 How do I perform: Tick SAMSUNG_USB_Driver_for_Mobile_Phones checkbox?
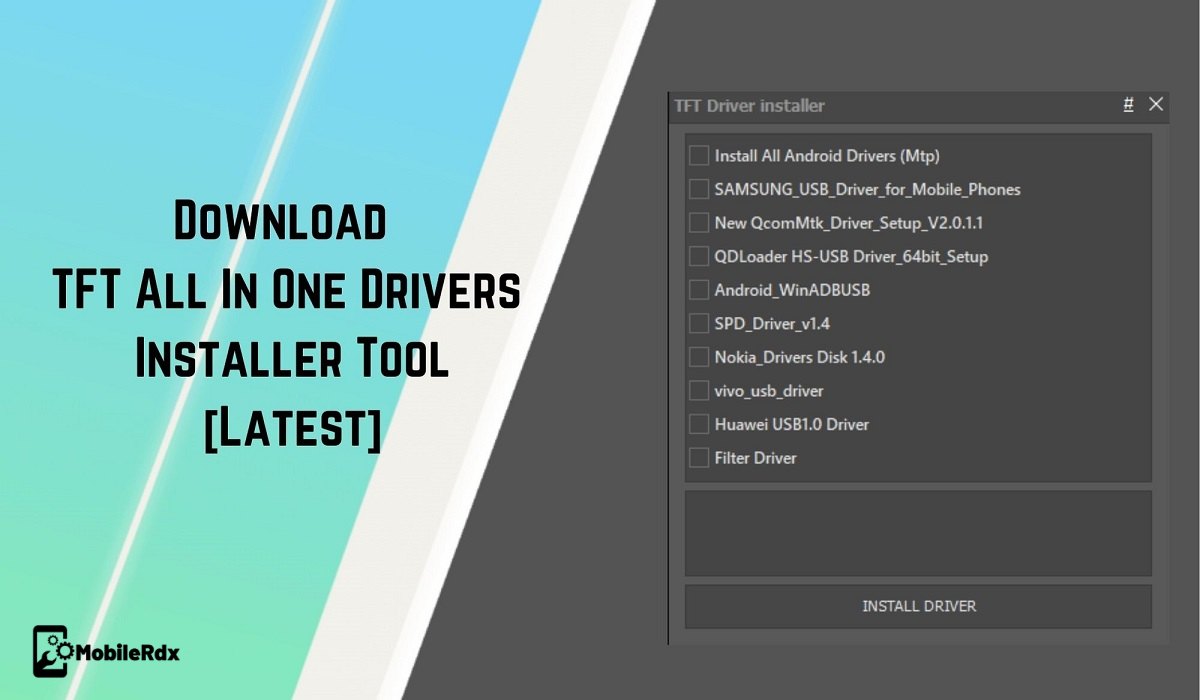click(x=698, y=189)
